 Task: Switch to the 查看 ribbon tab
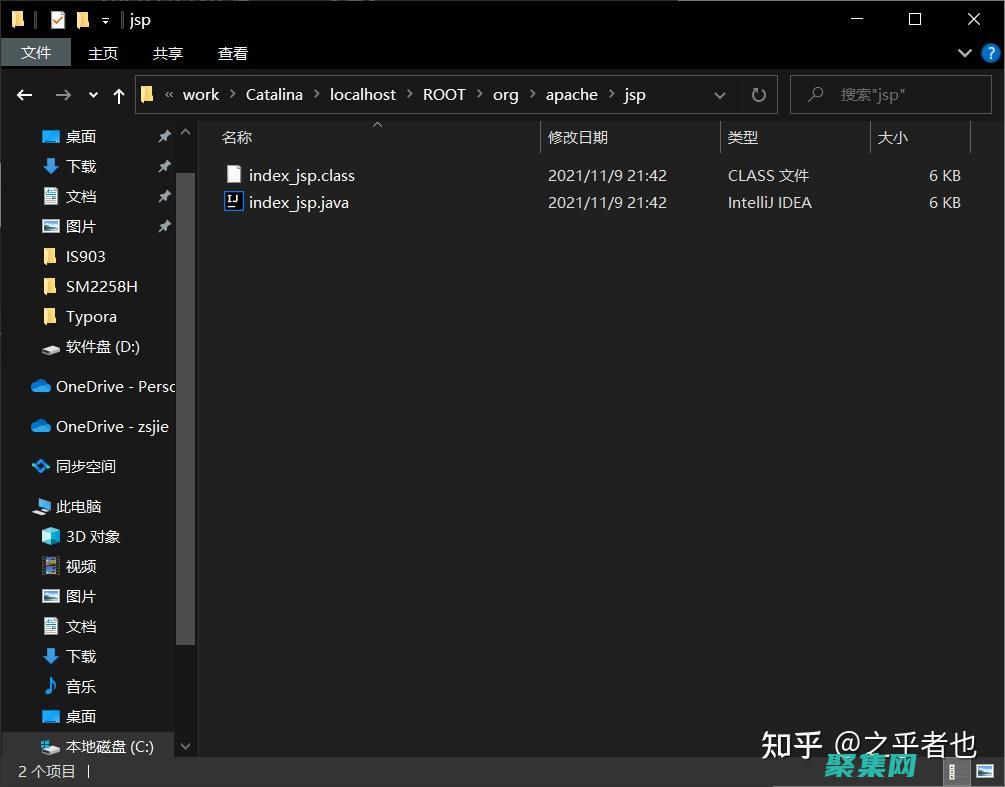[x=232, y=52]
